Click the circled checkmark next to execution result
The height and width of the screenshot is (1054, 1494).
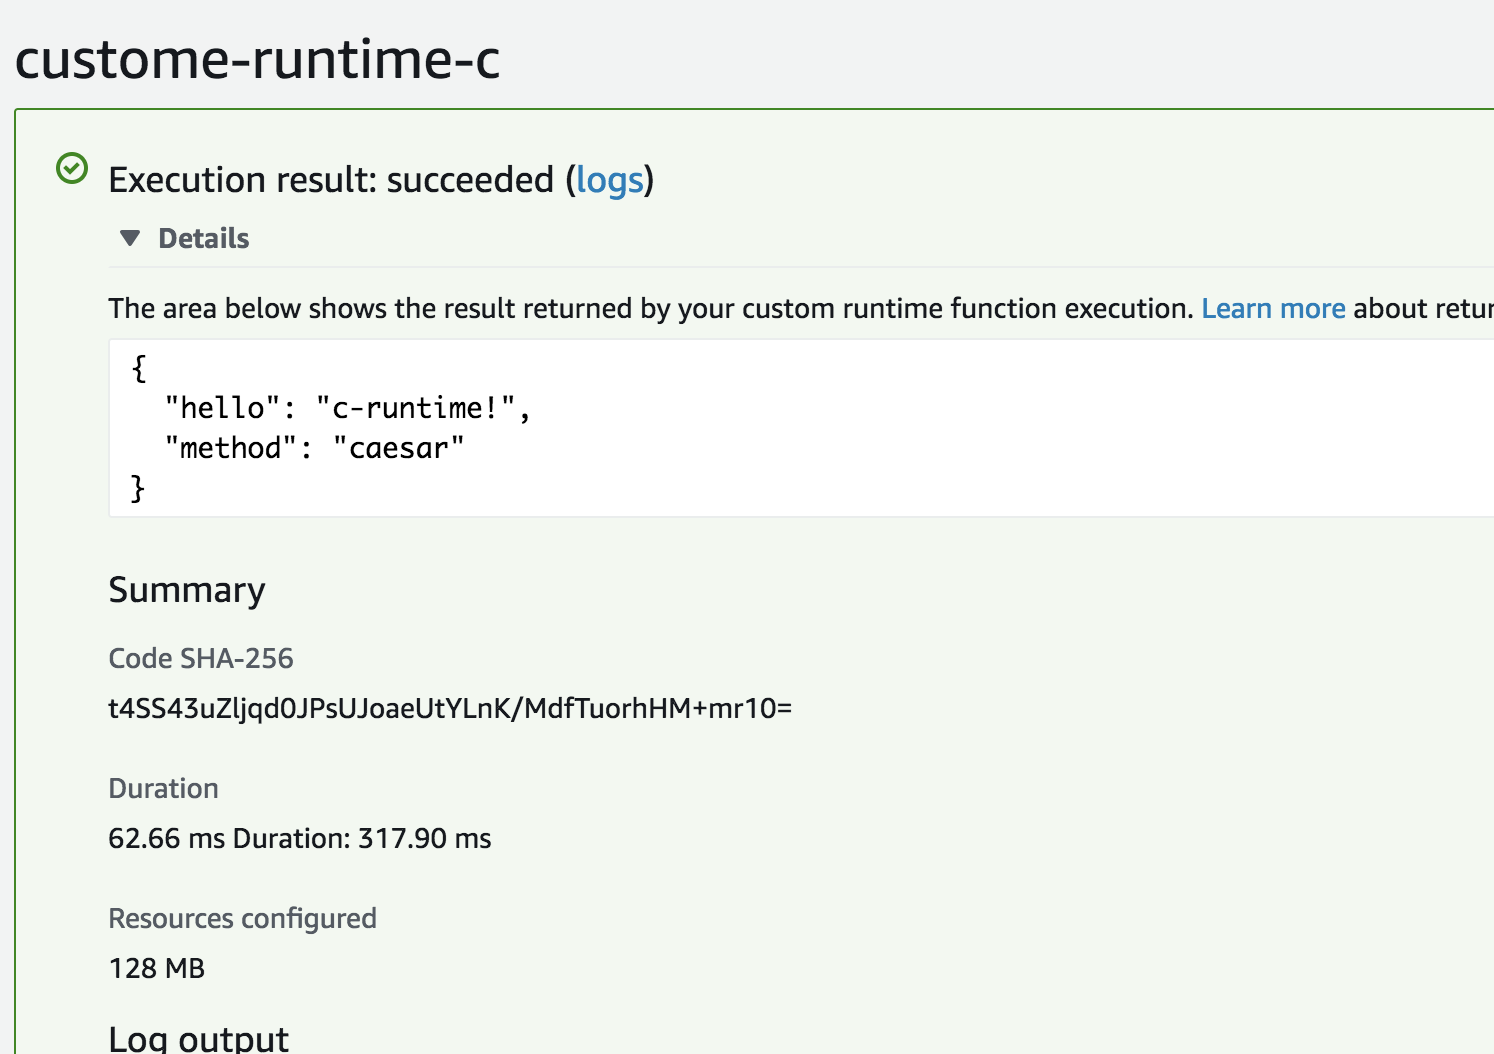71,168
